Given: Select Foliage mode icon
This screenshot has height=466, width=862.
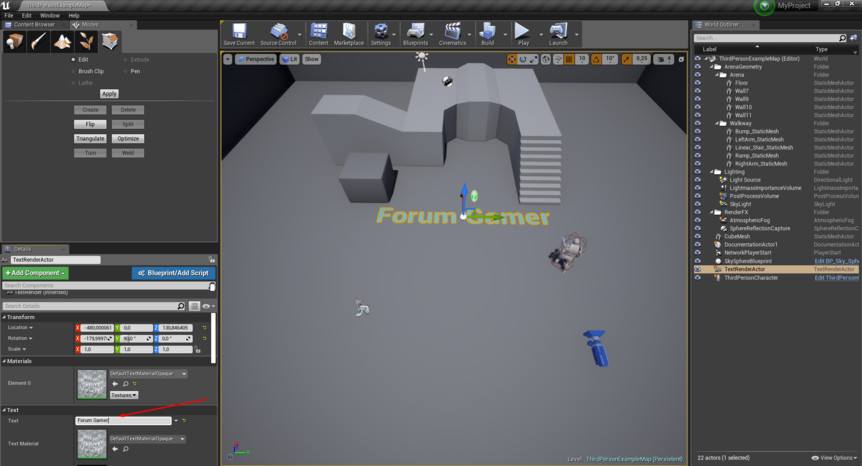Looking at the screenshot, I should (x=86, y=41).
